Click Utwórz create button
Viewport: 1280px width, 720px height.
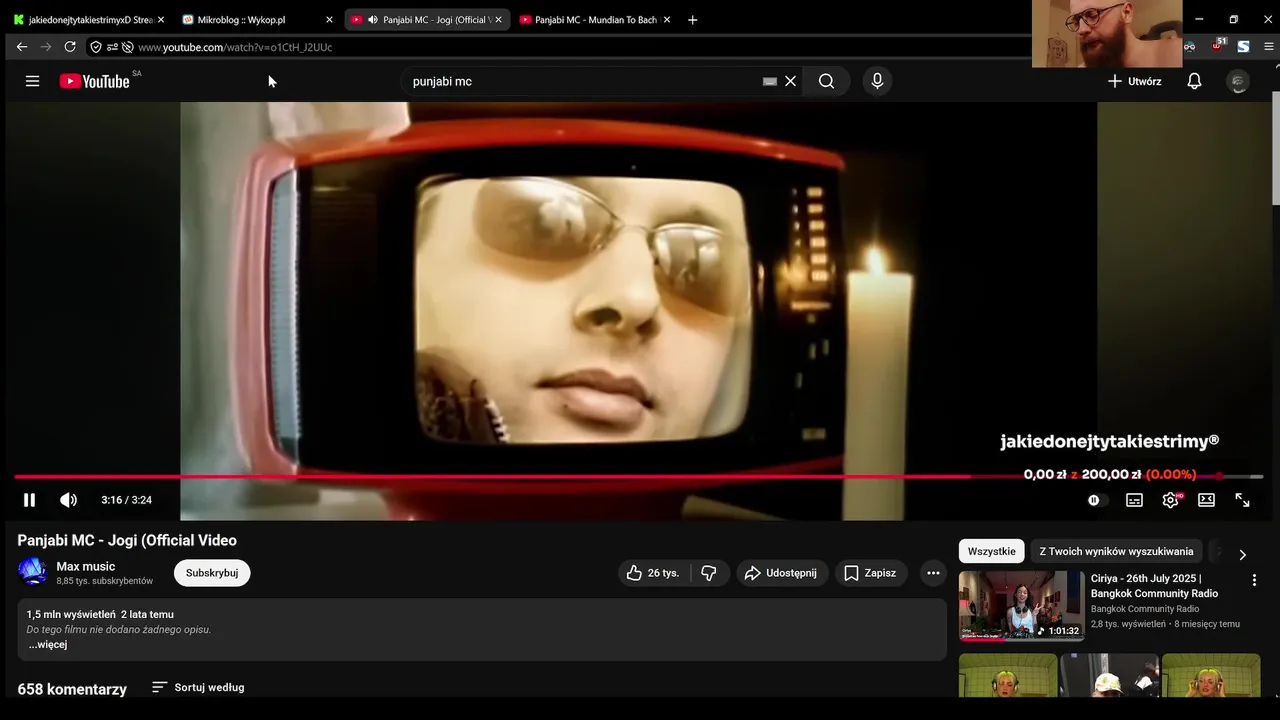point(1135,81)
